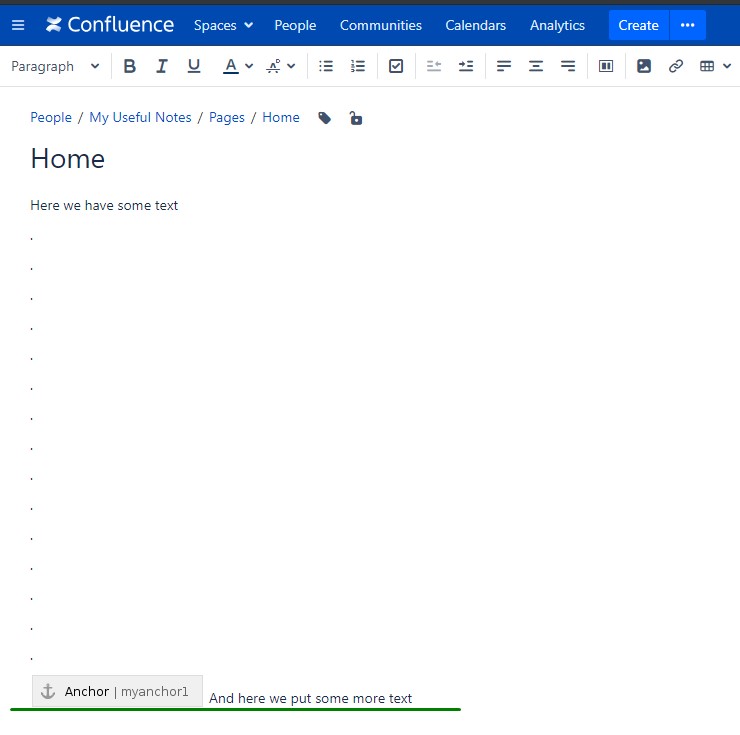
Task: Insert link using chain icon
Action: [x=676, y=66]
